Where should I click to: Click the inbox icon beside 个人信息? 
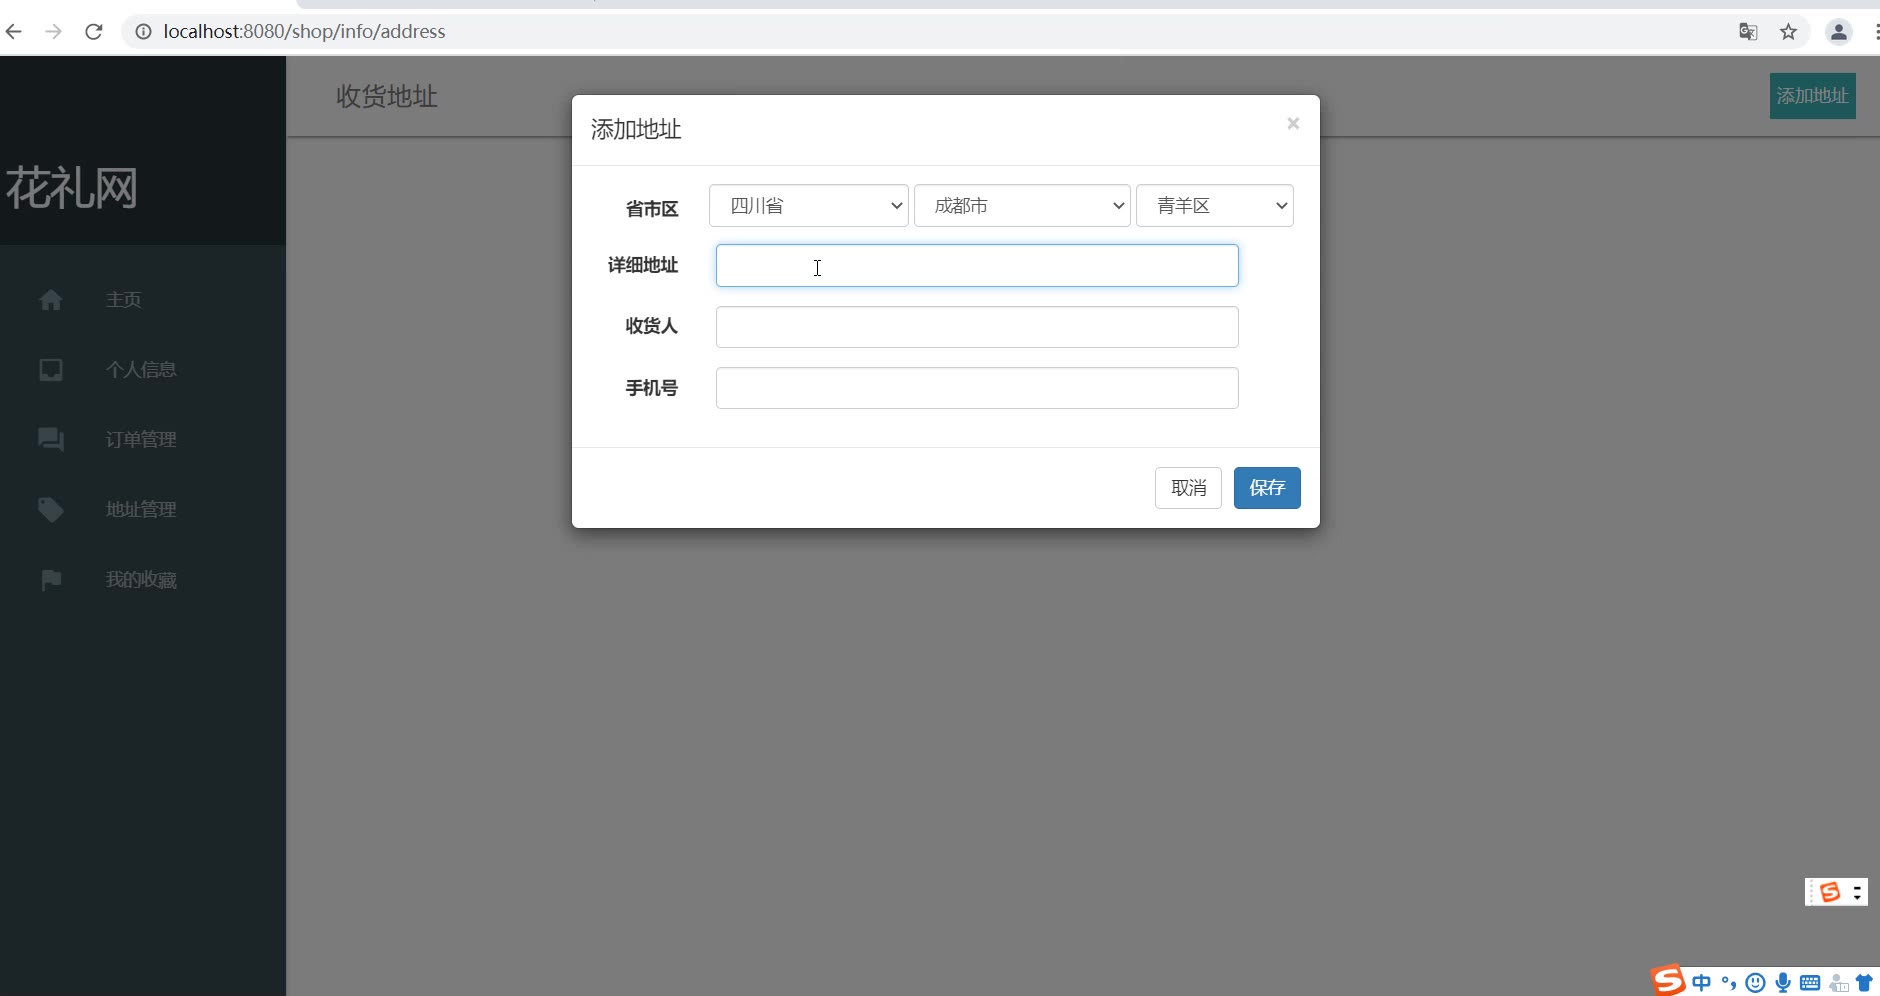tap(51, 370)
